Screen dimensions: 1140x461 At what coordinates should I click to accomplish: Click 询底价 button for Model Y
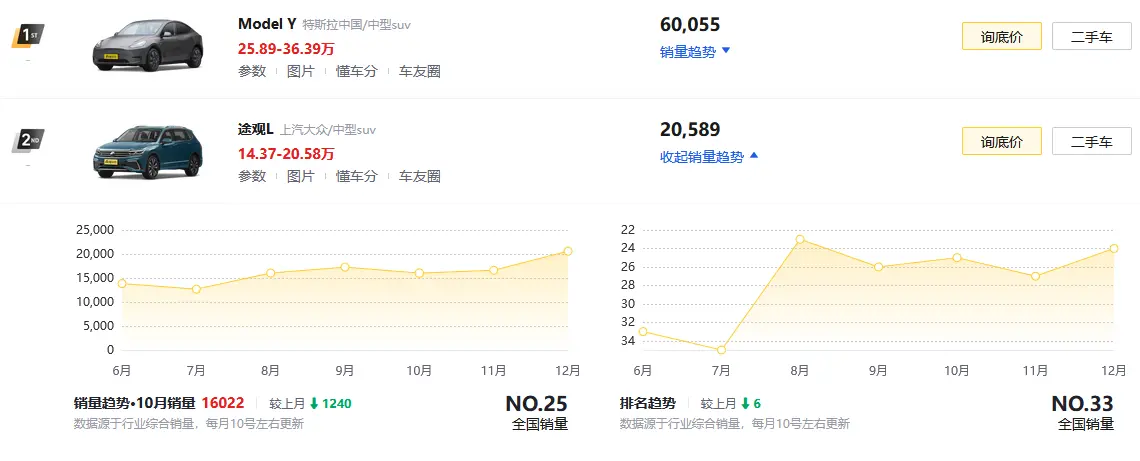click(1001, 36)
